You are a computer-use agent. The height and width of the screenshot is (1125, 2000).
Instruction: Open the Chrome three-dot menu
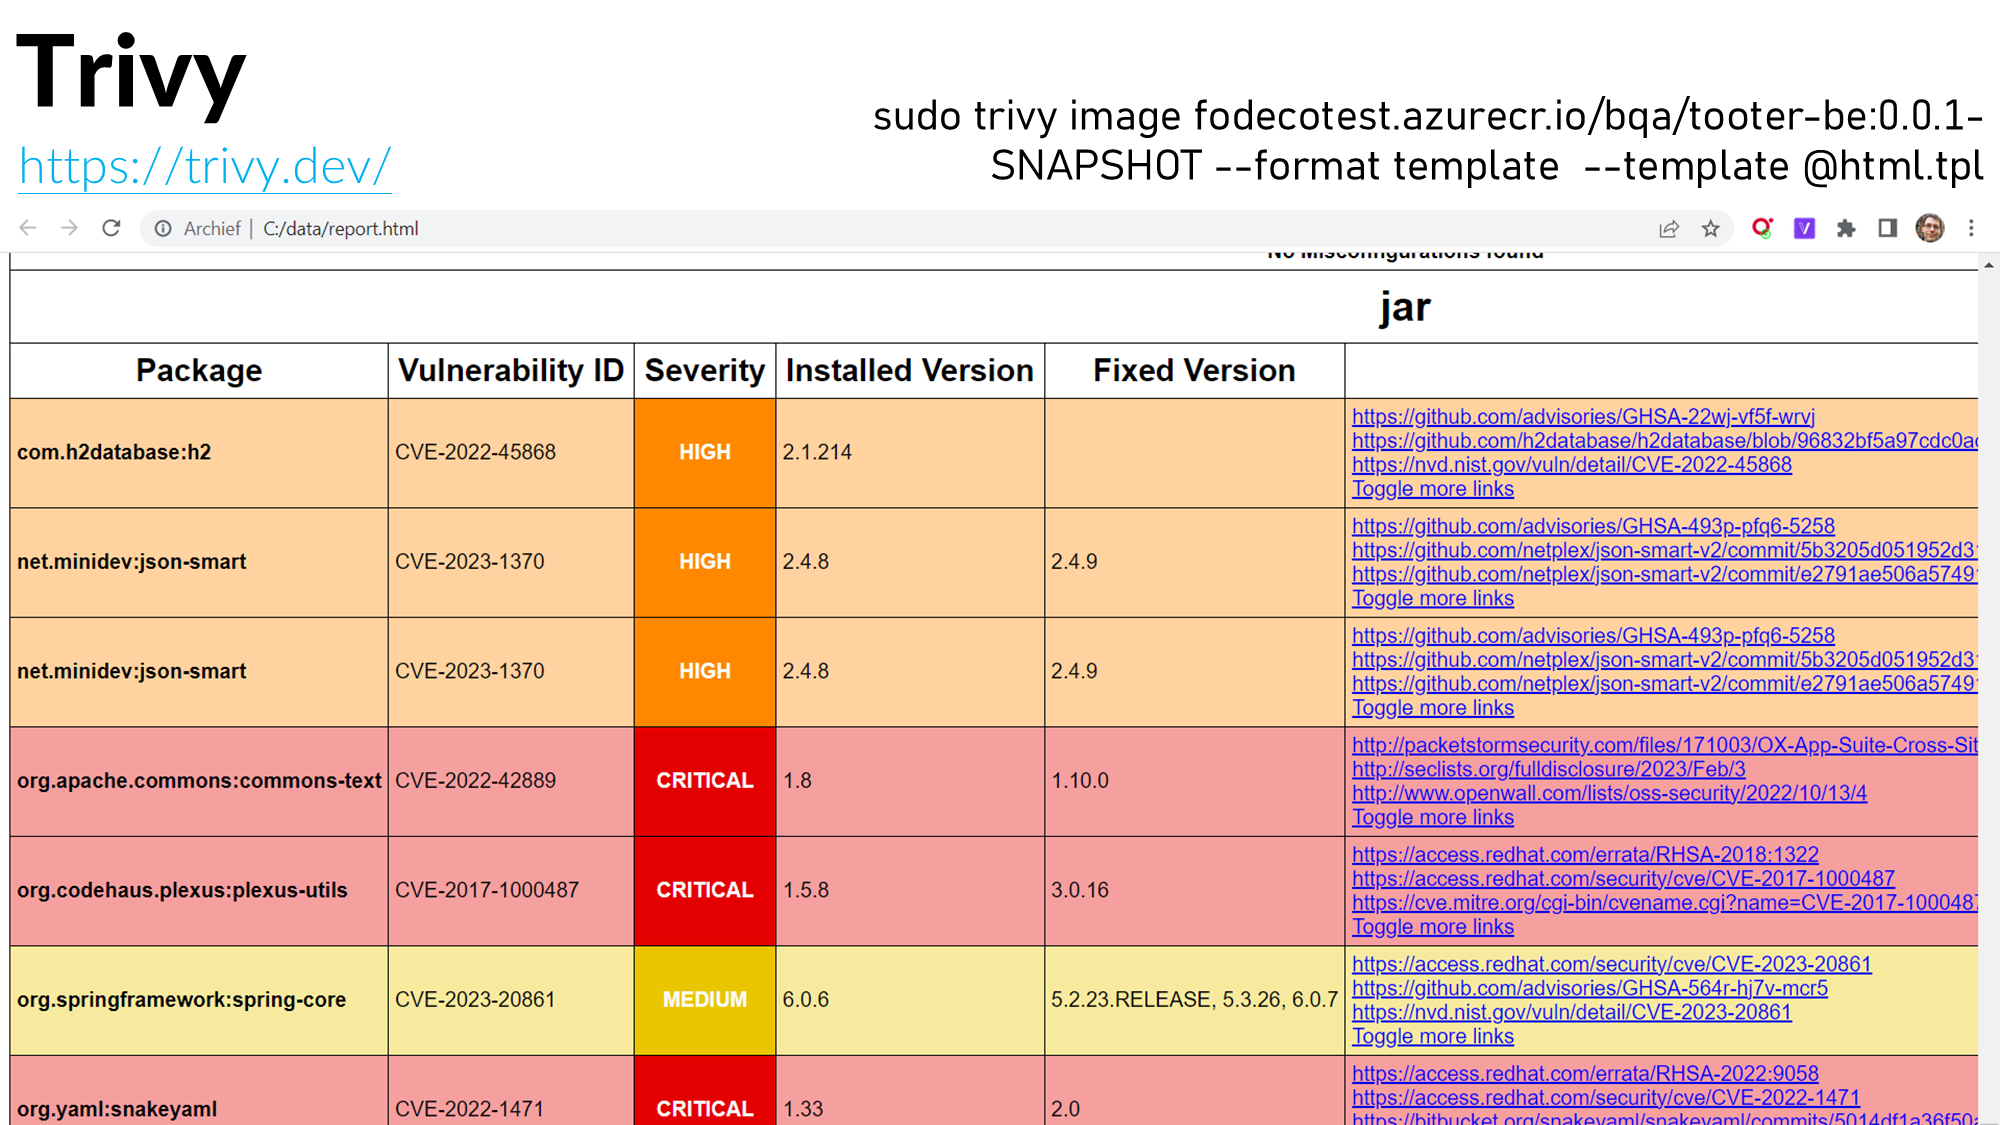pos(1971,229)
